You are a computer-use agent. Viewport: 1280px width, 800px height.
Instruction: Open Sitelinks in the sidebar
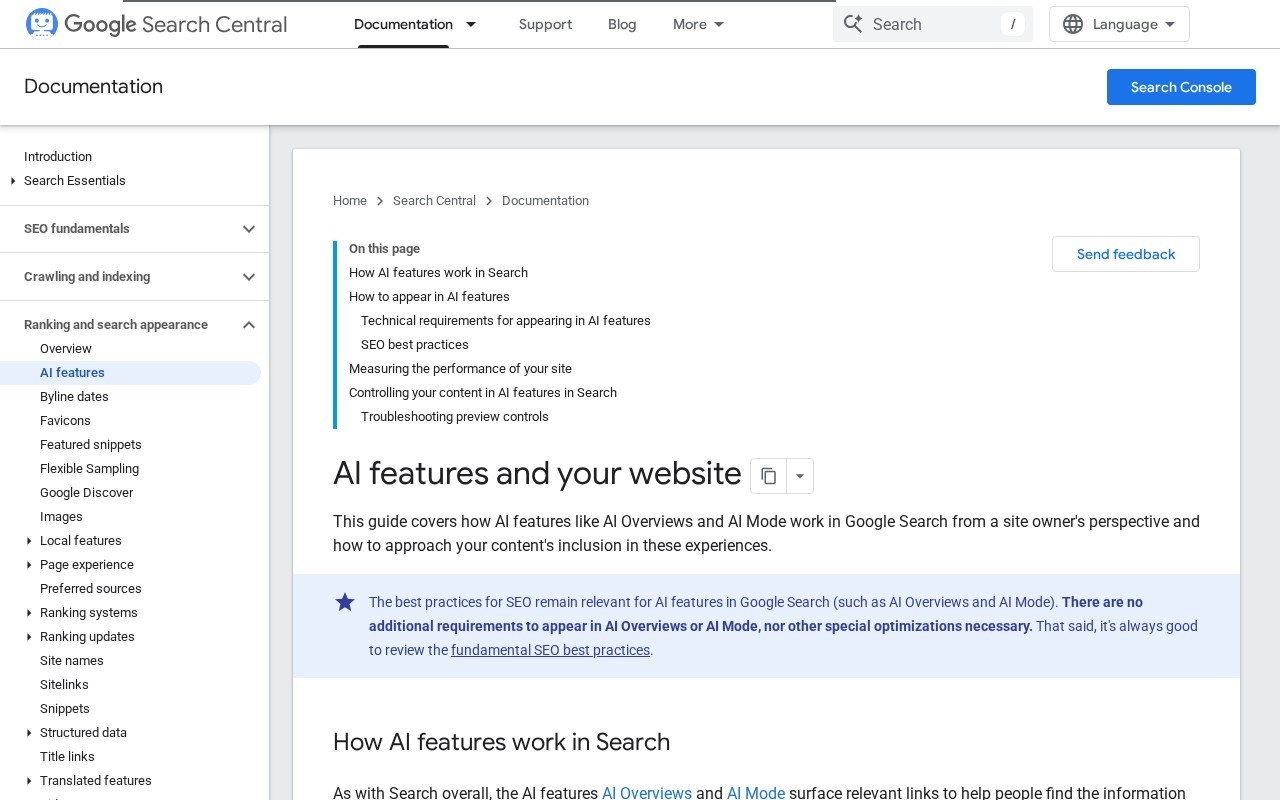[64, 685]
